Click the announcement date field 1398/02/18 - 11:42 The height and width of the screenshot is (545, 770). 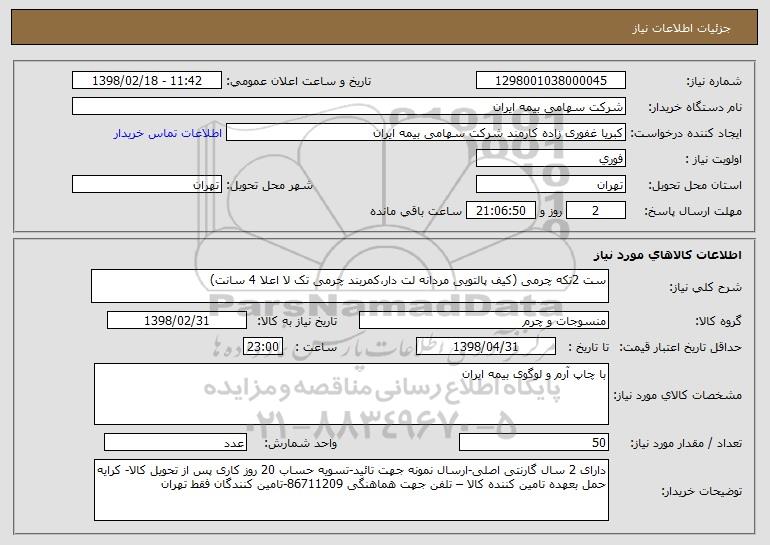click(x=147, y=81)
